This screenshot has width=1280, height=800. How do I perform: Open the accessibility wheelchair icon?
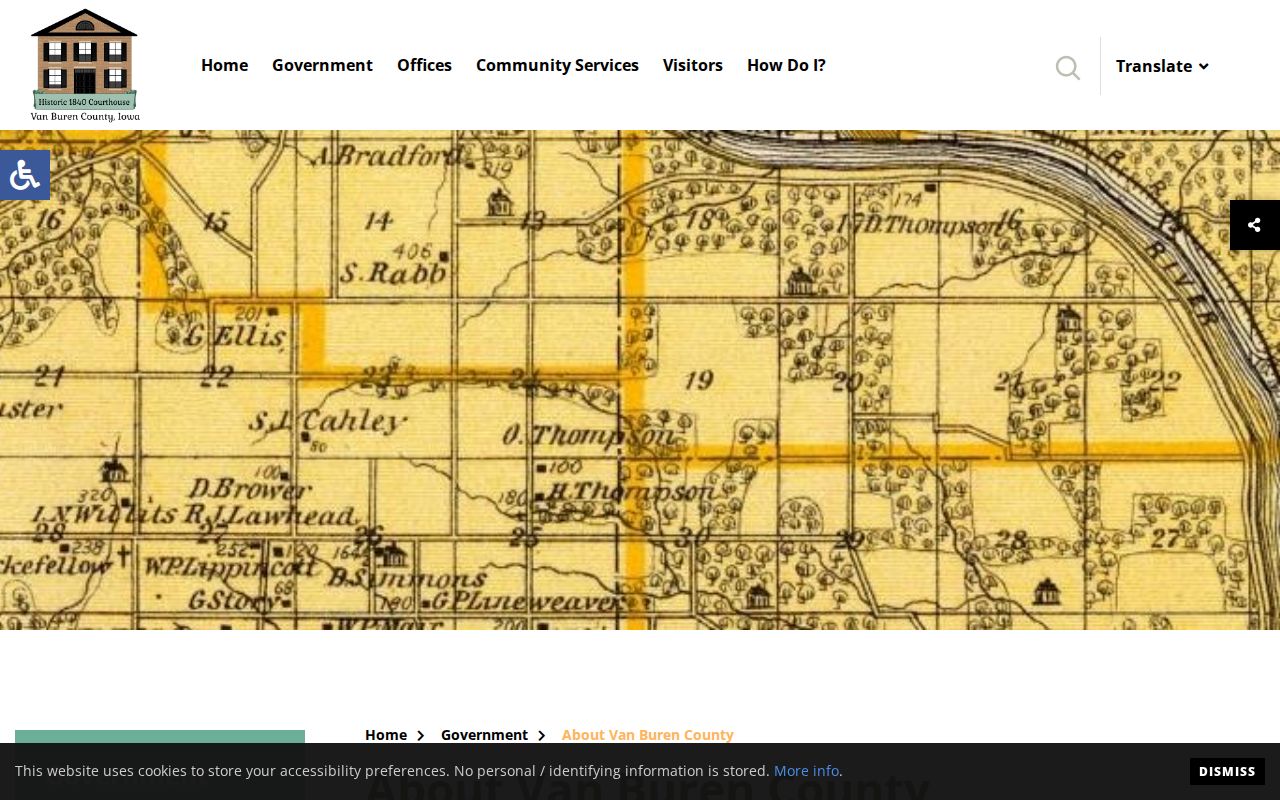point(24,175)
